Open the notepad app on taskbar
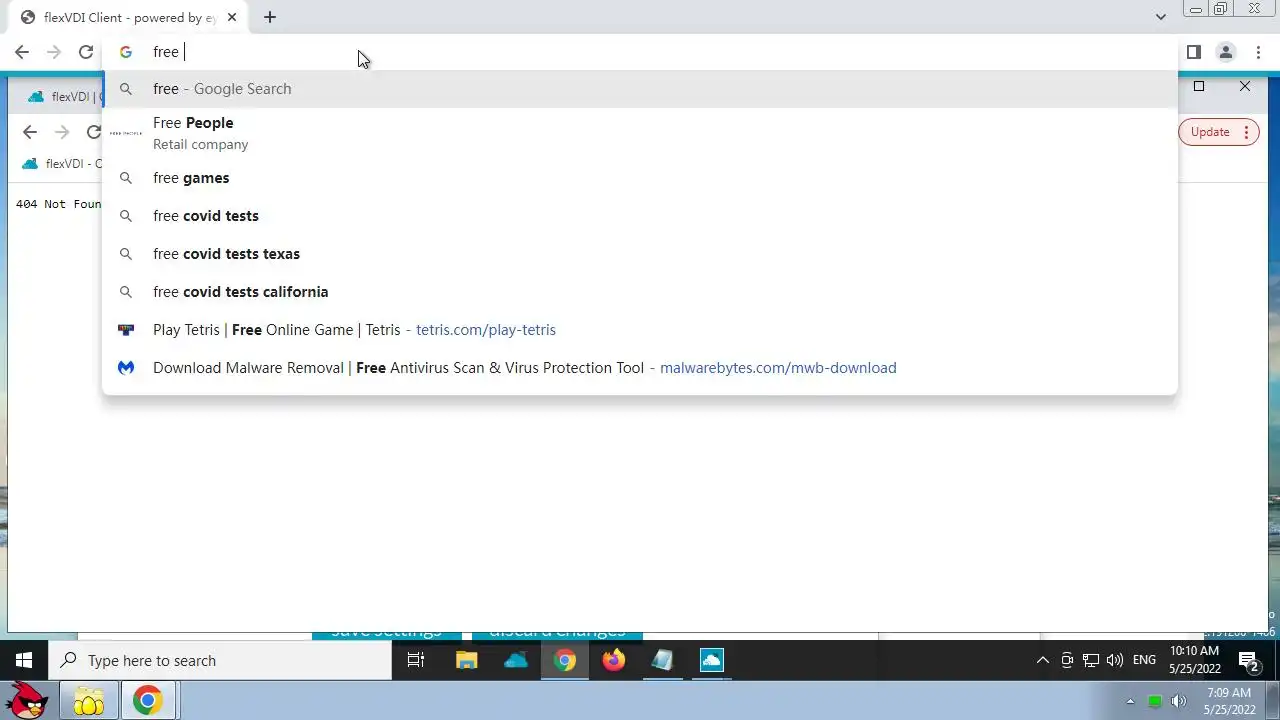 (x=663, y=660)
